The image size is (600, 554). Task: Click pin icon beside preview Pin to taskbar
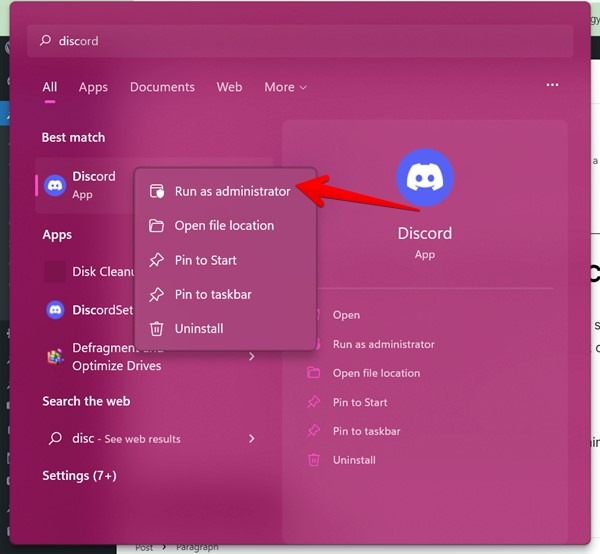click(x=313, y=431)
